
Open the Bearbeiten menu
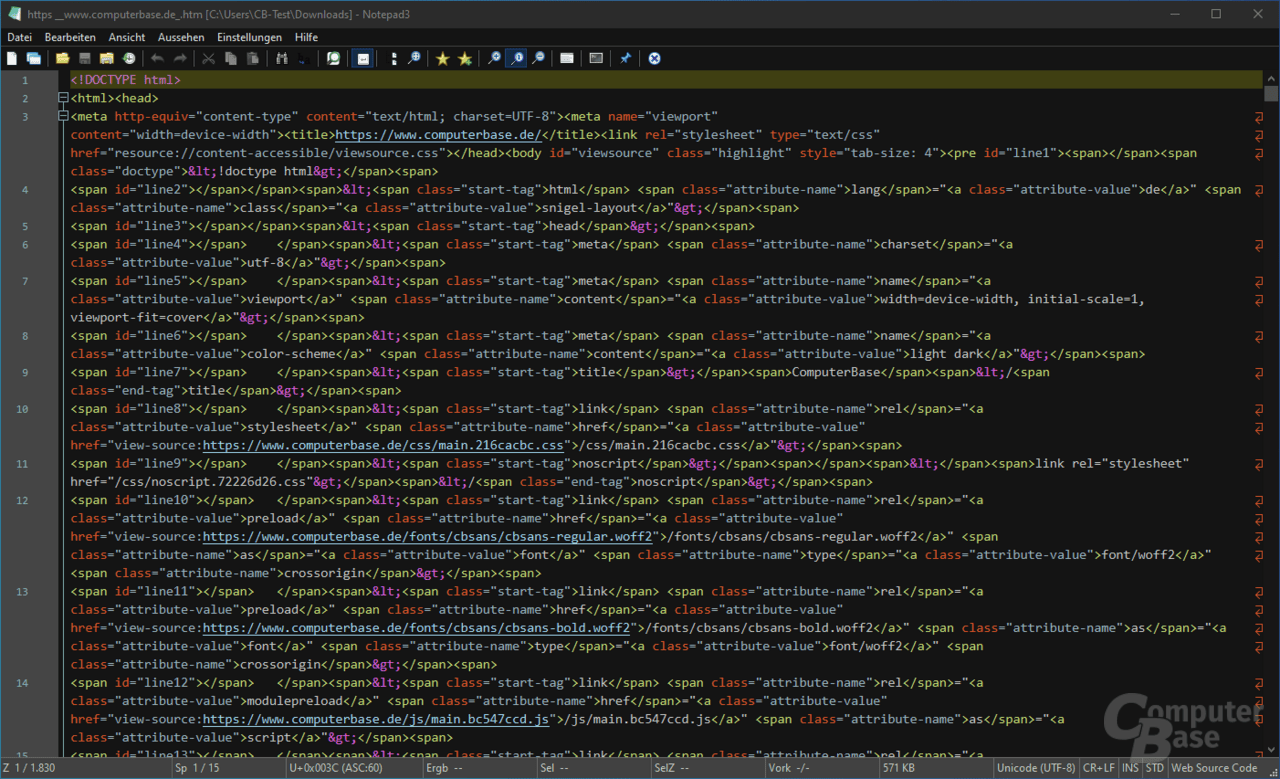[70, 37]
